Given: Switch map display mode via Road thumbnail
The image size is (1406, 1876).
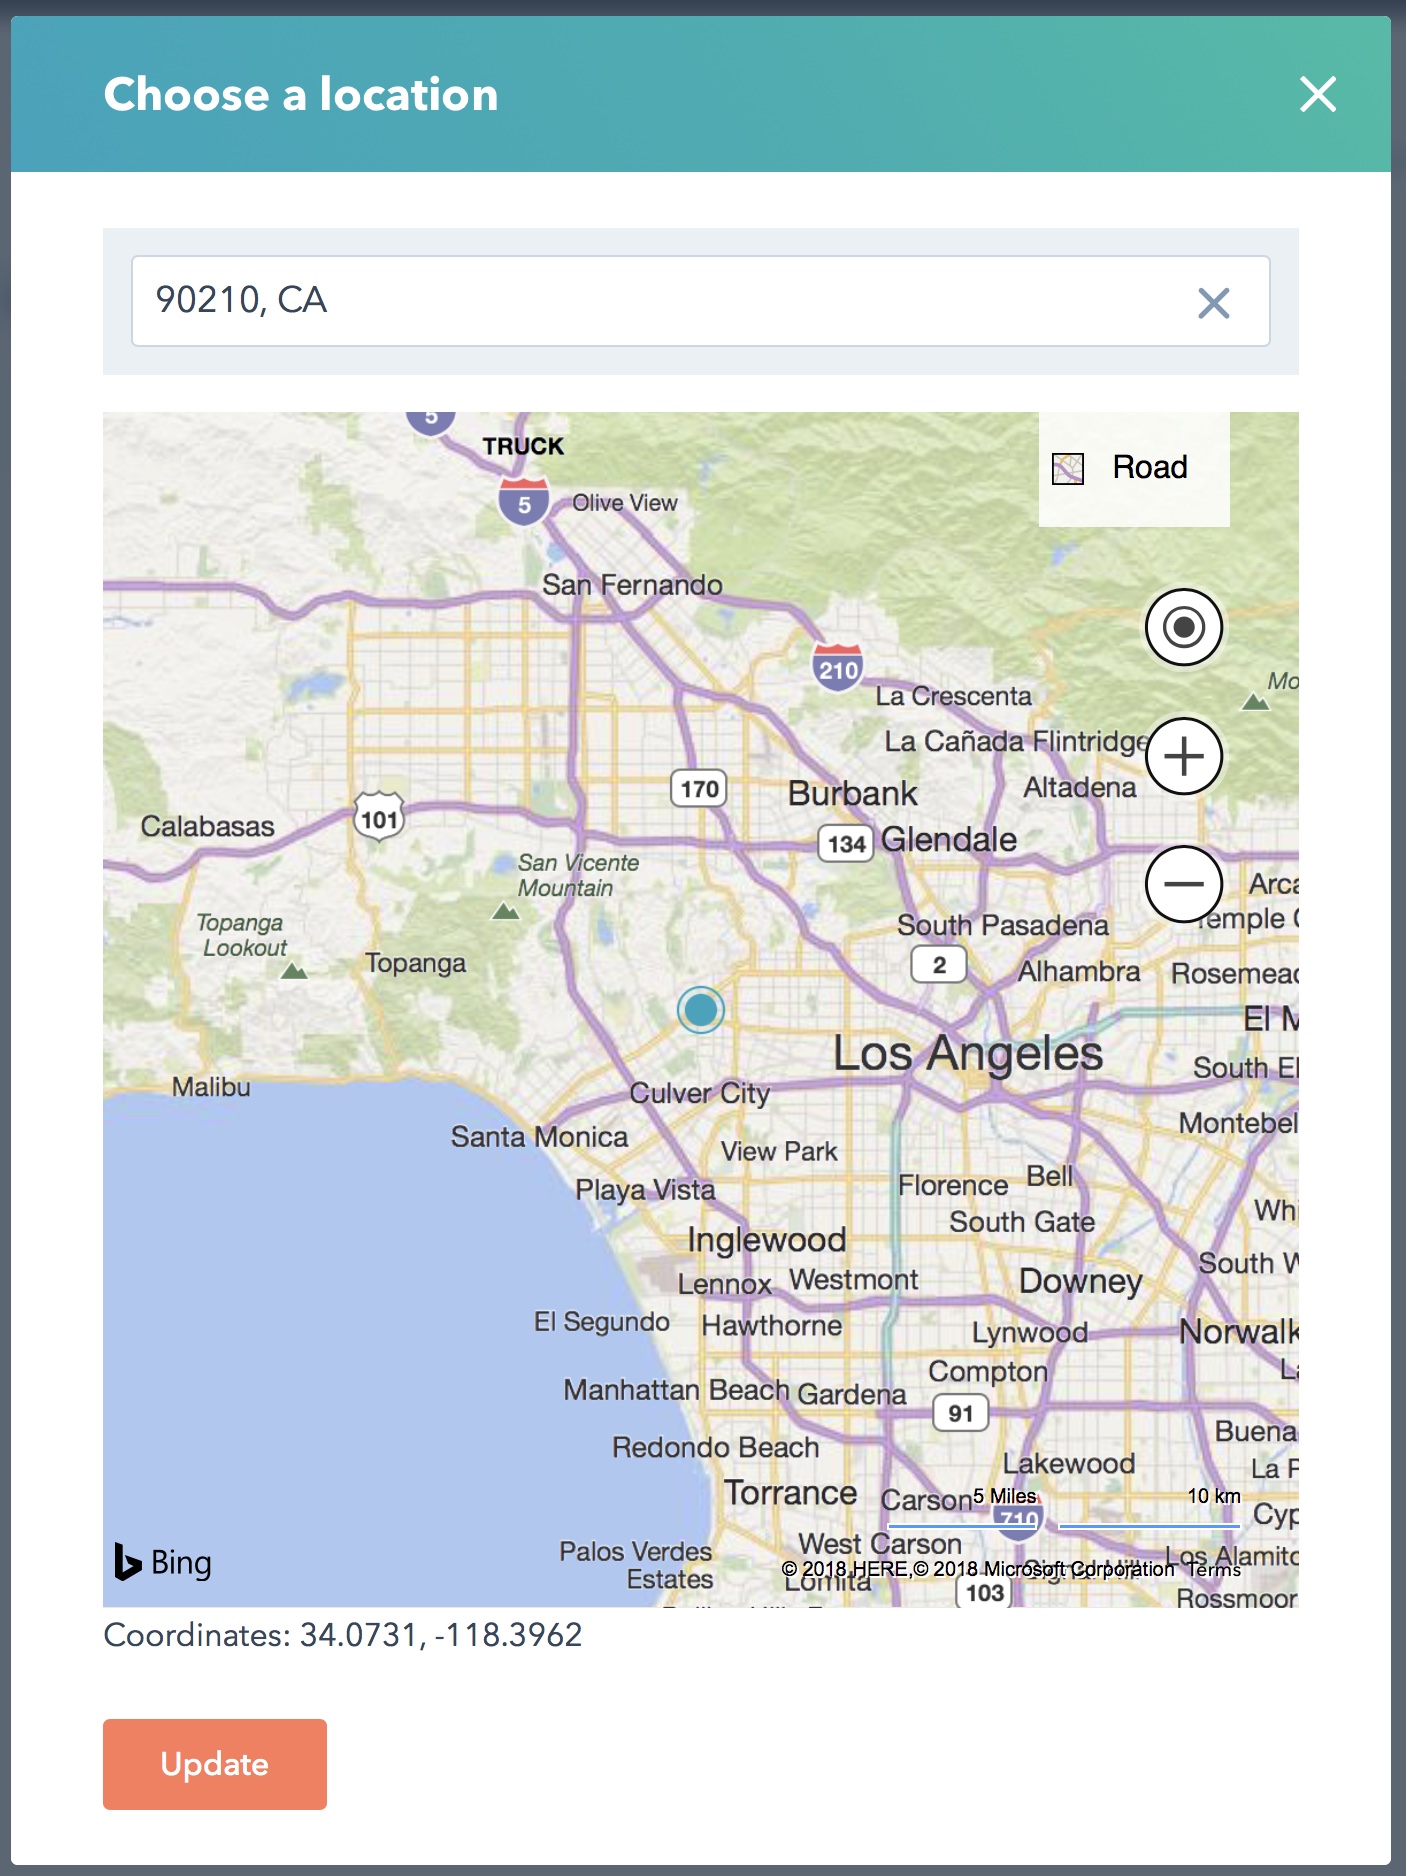Looking at the screenshot, I should [1069, 466].
